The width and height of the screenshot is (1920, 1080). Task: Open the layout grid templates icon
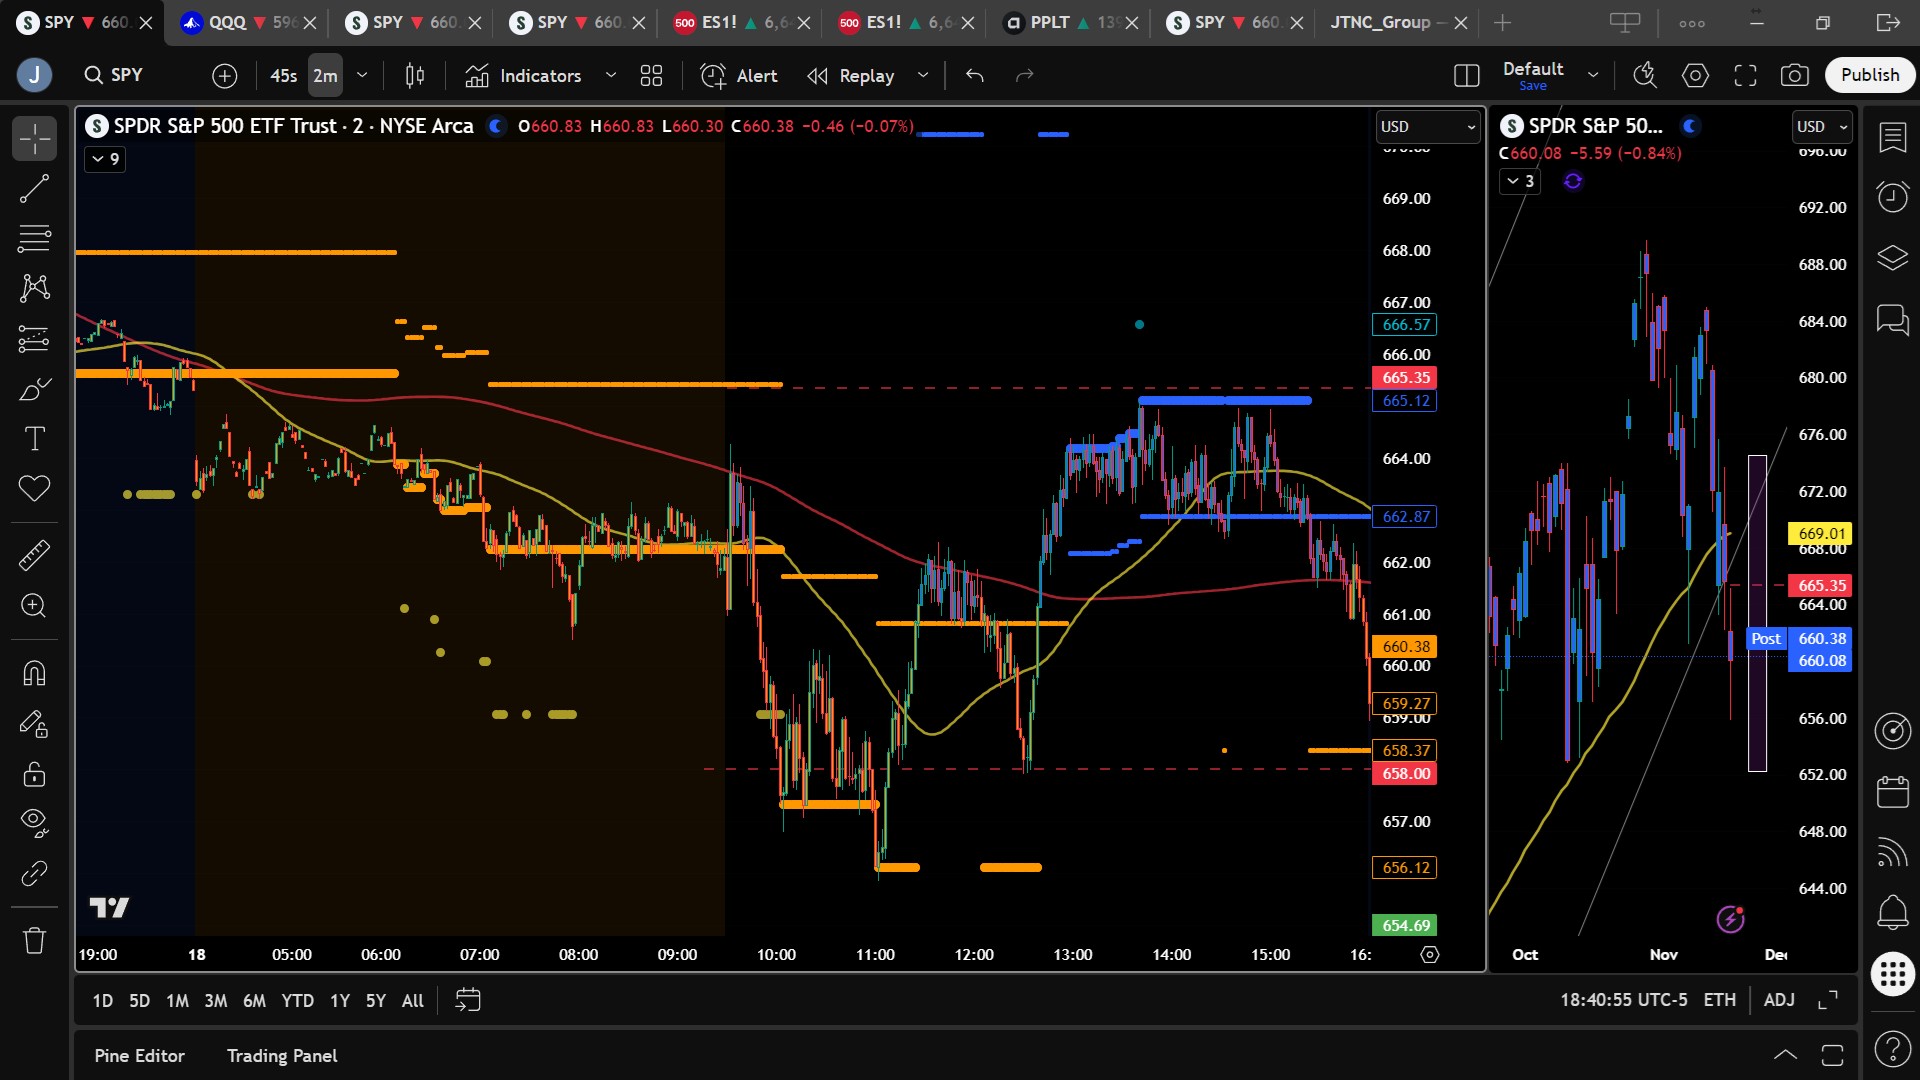coord(651,75)
